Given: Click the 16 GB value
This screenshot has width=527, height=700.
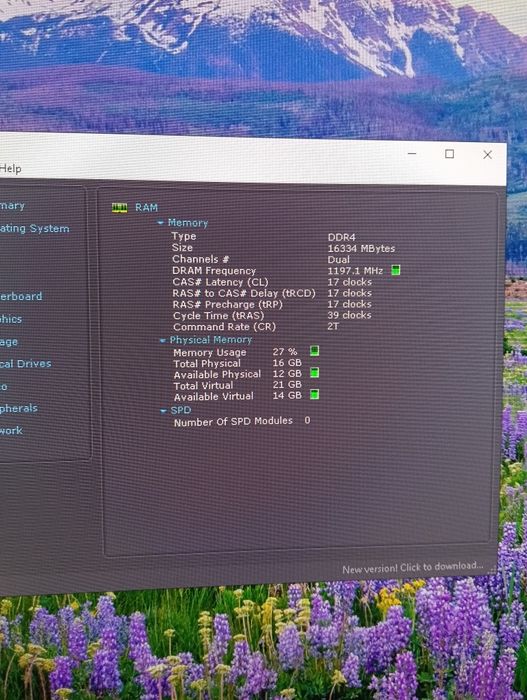Looking at the screenshot, I should (x=287, y=363).
